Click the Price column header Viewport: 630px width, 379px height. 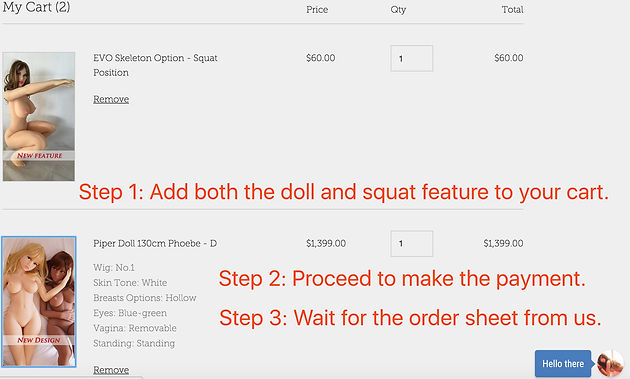[x=317, y=9]
